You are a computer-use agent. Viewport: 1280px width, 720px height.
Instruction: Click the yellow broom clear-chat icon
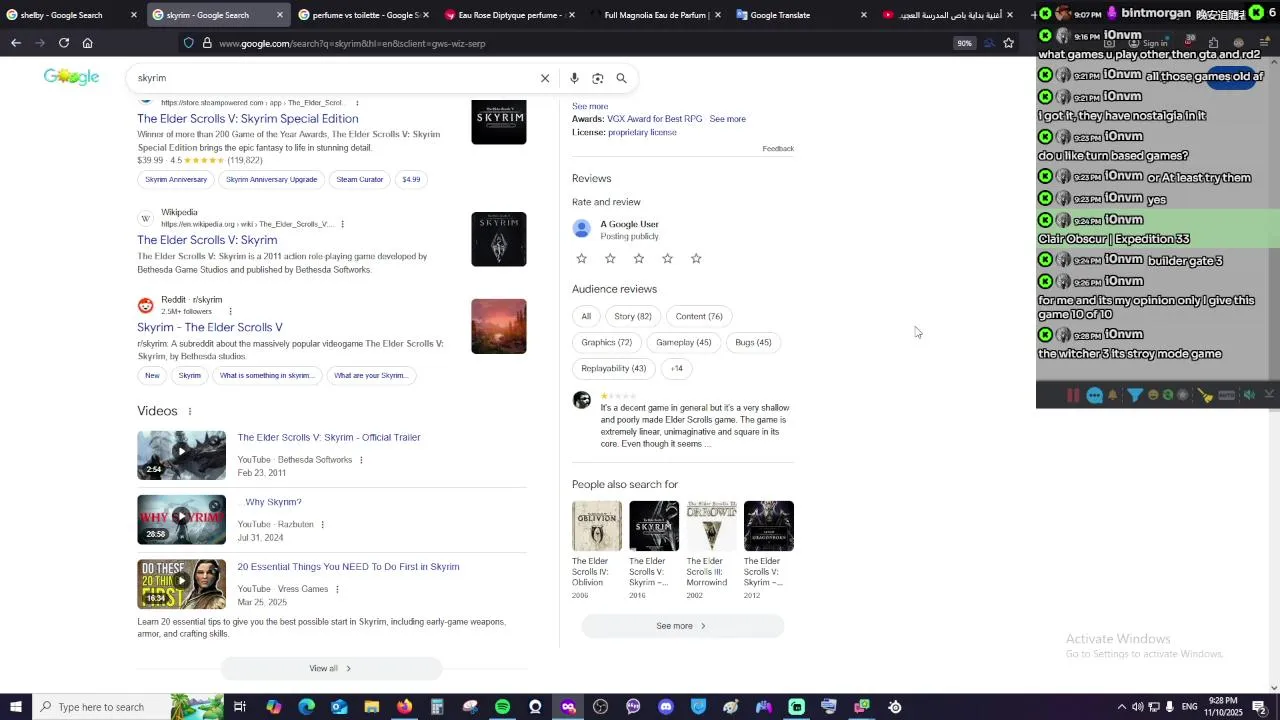(1206, 395)
